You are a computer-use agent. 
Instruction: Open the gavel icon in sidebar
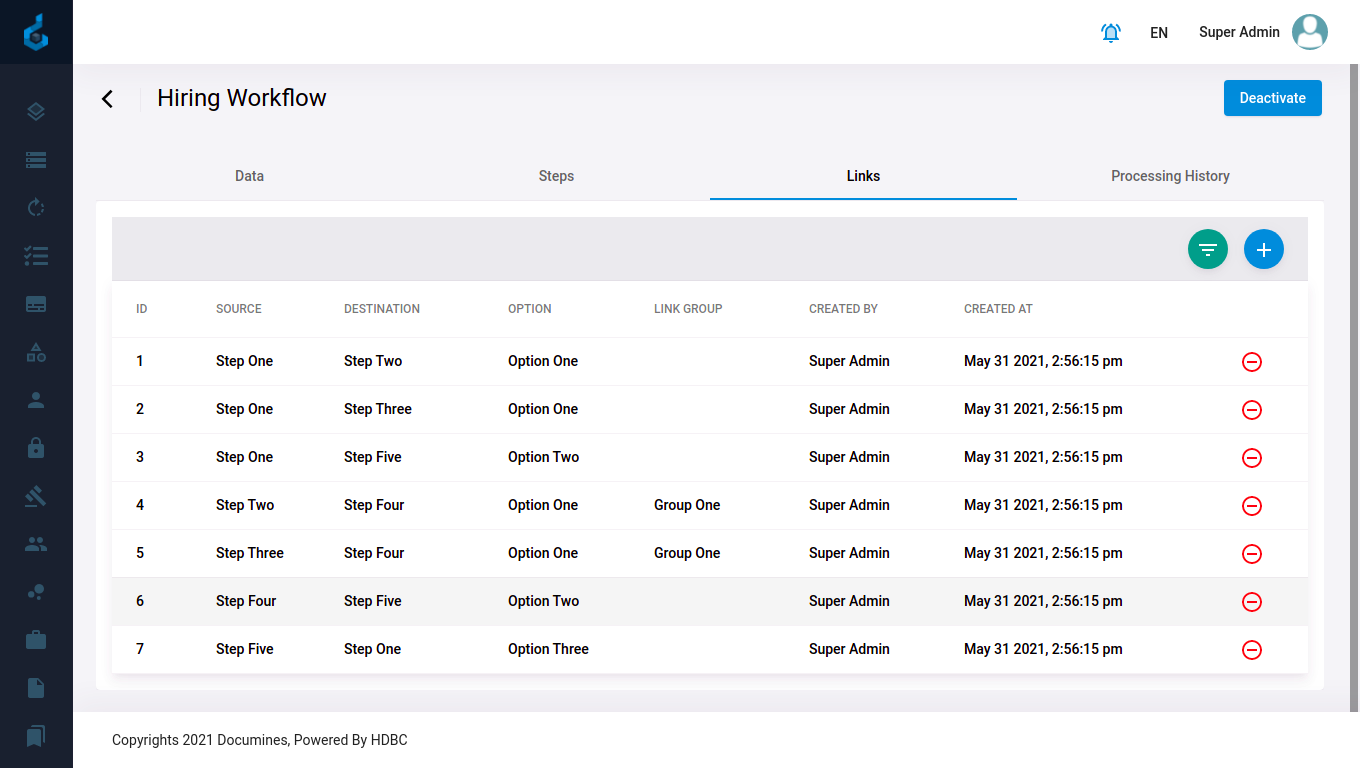36,496
